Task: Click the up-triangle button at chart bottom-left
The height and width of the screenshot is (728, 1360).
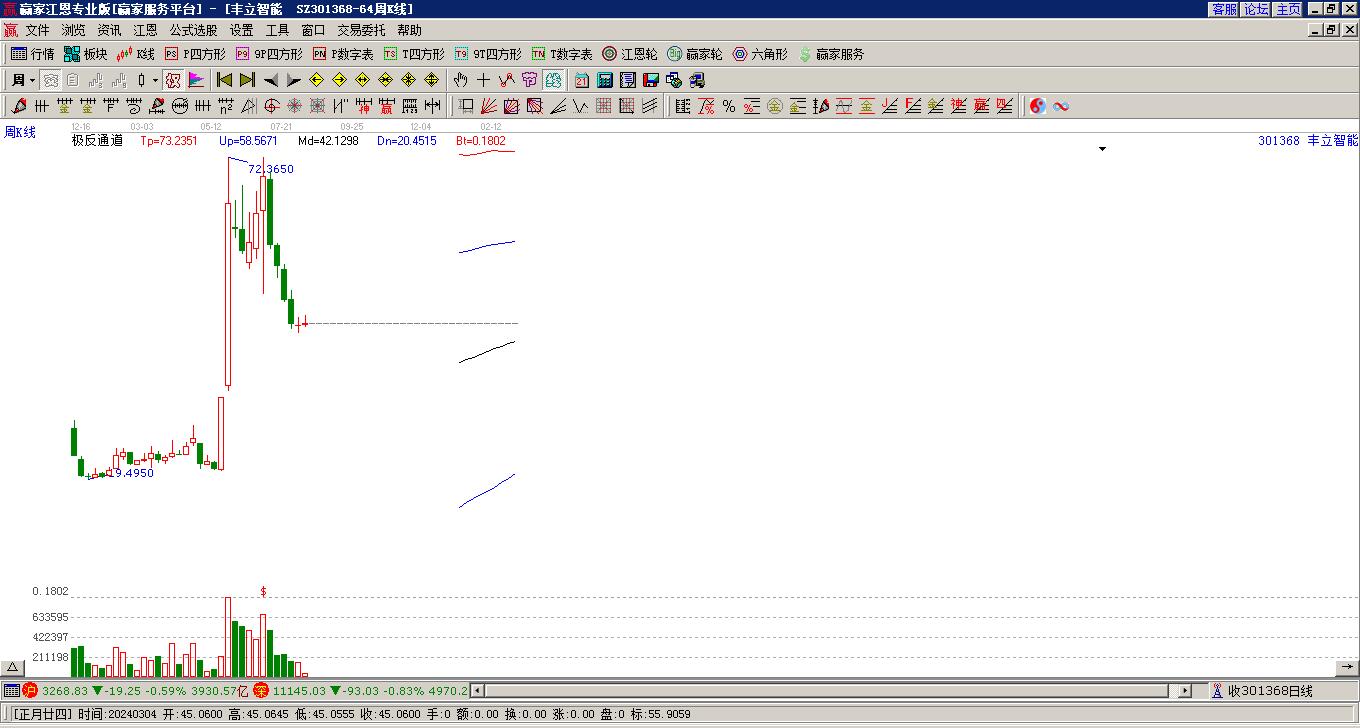Action: click(12, 668)
